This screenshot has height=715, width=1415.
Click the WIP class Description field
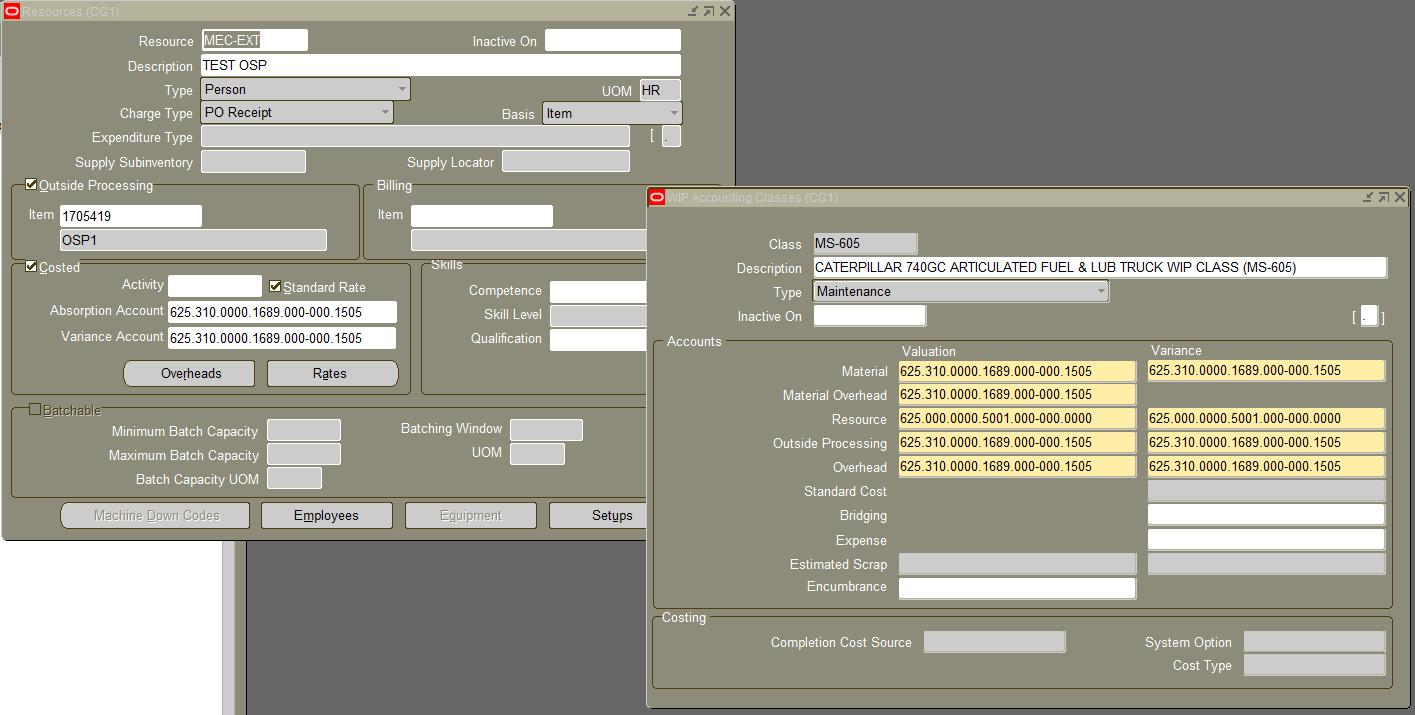point(1100,267)
